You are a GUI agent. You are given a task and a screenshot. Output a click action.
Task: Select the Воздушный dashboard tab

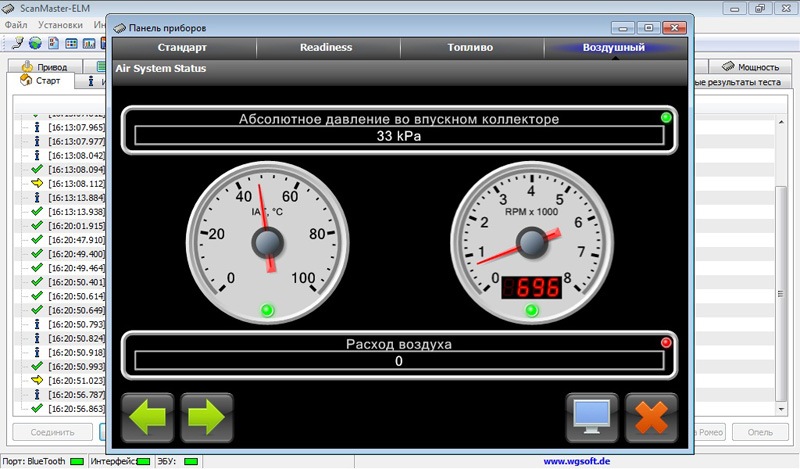pos(614,48)
